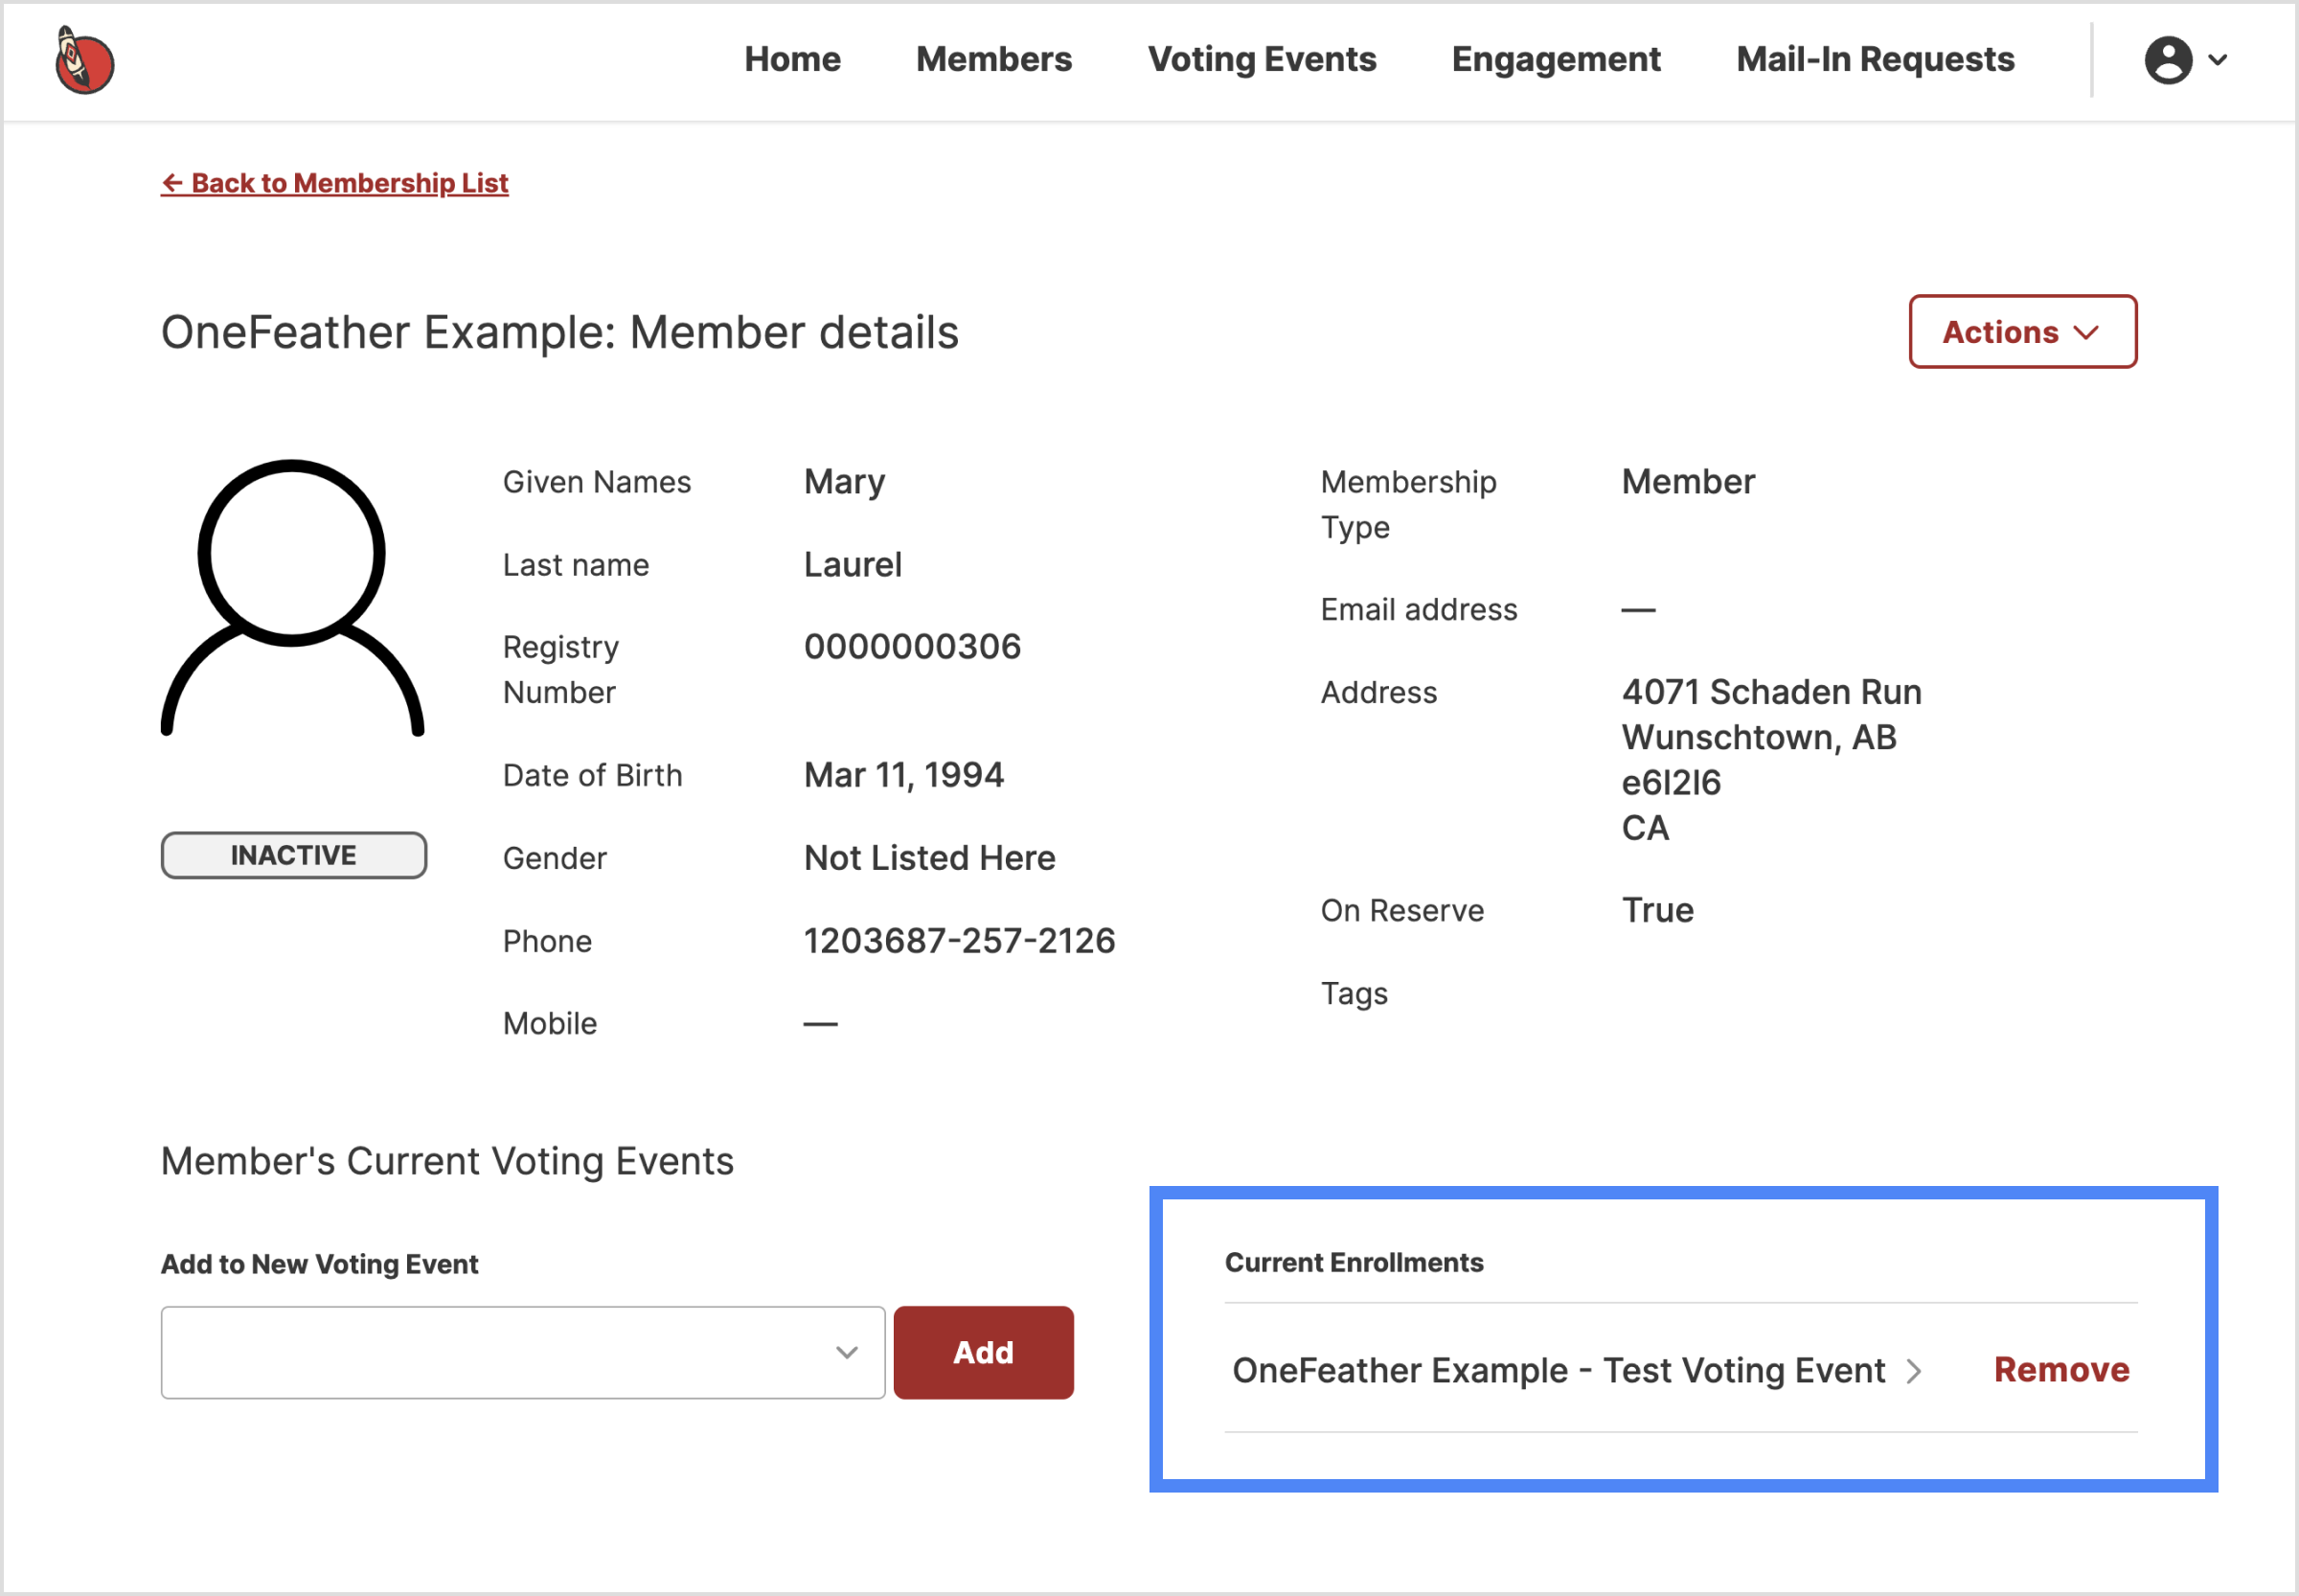
Task: Click the postal code e6l2l6
Action: (x=1670, y=783)
